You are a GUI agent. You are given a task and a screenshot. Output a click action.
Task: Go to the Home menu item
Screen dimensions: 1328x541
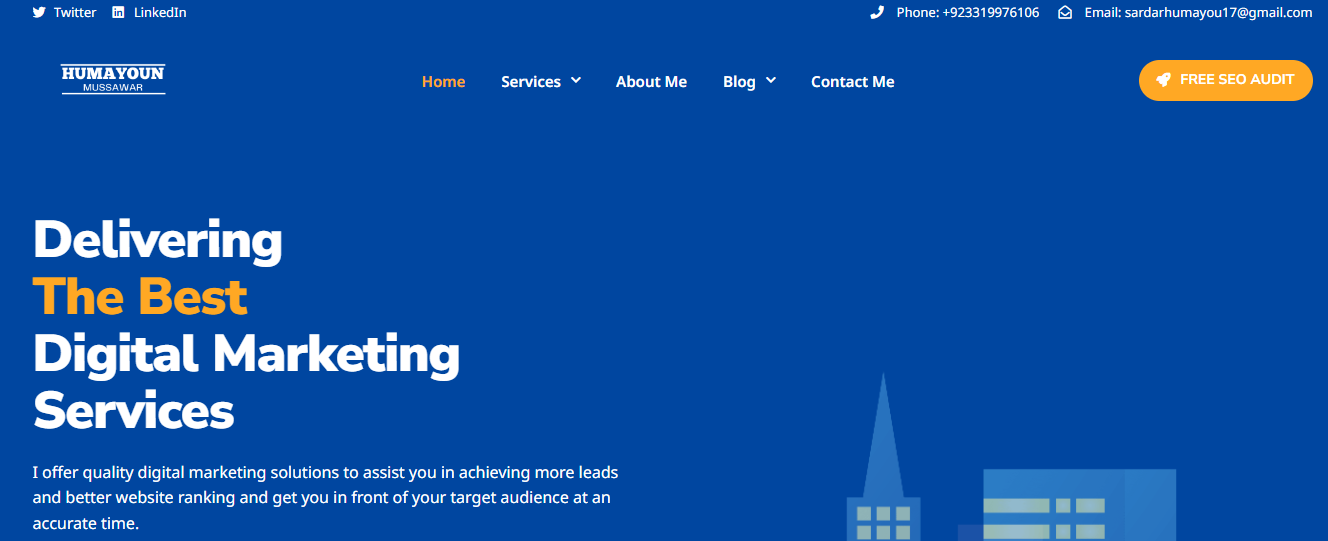click(443, 82)
